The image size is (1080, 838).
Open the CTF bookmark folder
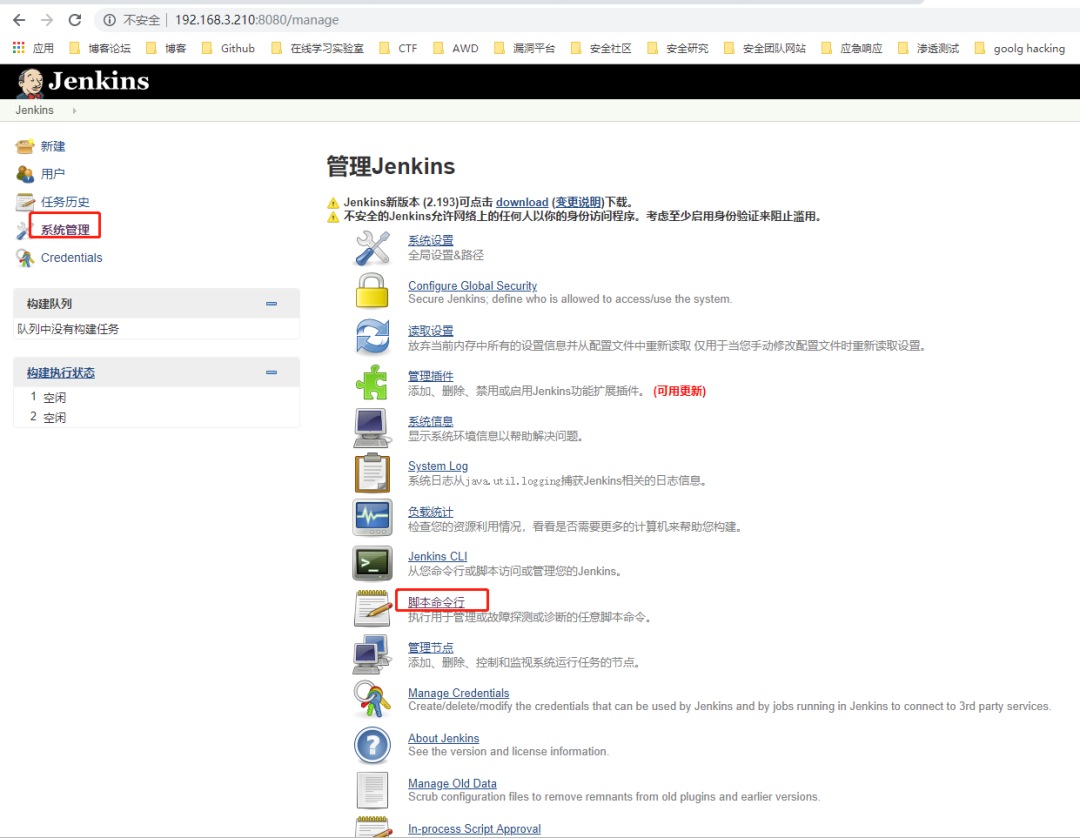398,48
